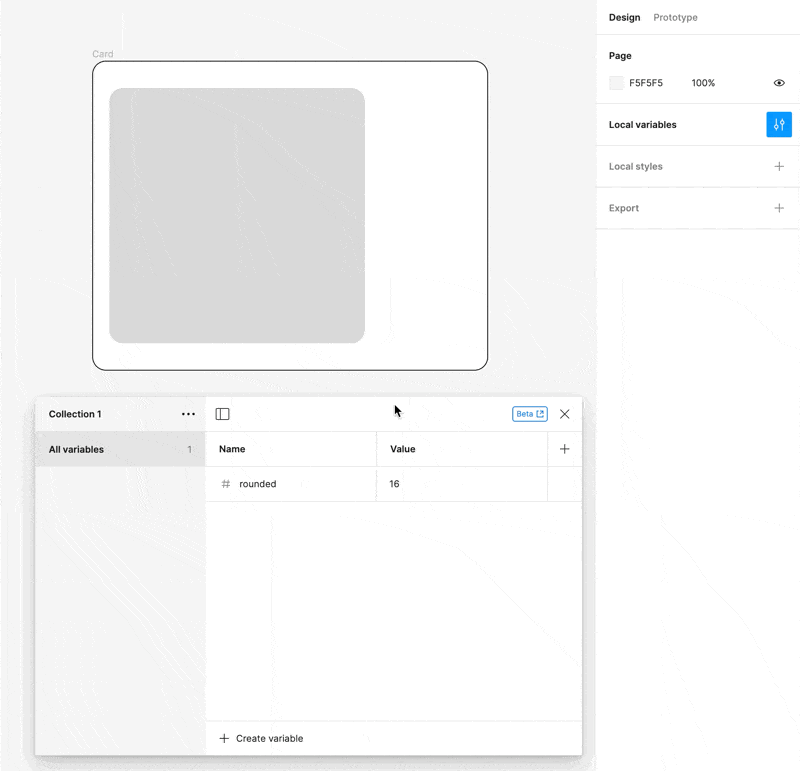Click the F5F5F5 page color swatch
The height and width of the screenshot is (771, 800).
616,83
